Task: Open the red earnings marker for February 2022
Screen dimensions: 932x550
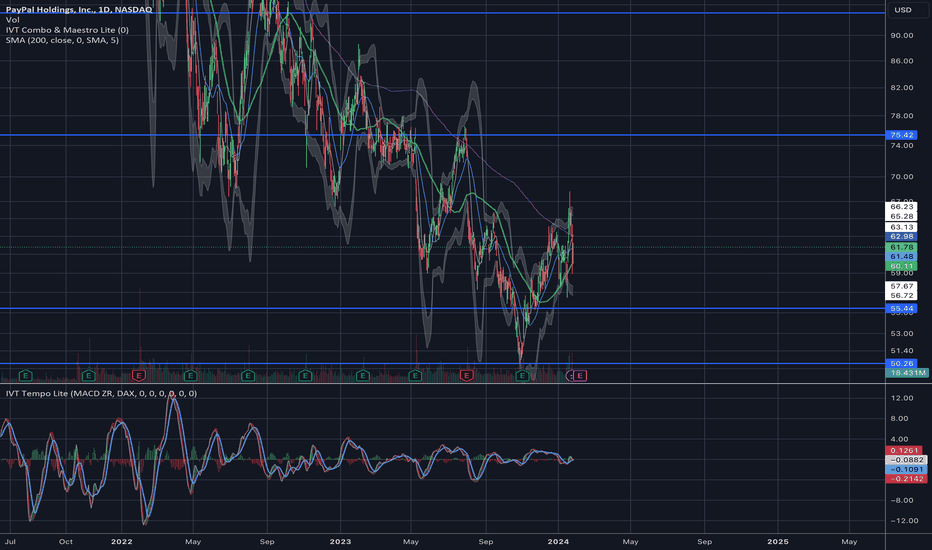Action: (x=138, y=375)
